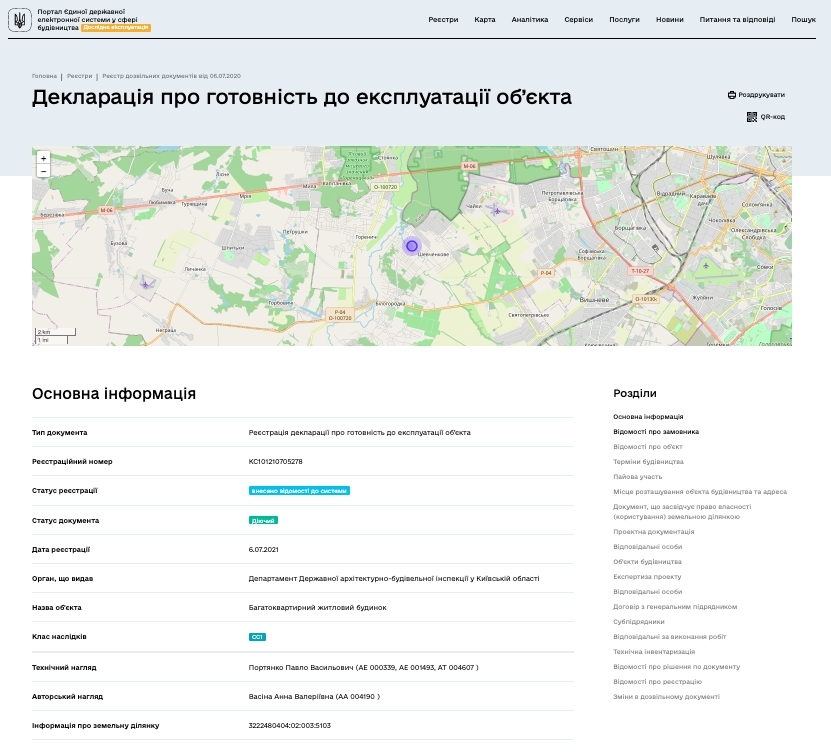Click the document type value text

[359, 433]
